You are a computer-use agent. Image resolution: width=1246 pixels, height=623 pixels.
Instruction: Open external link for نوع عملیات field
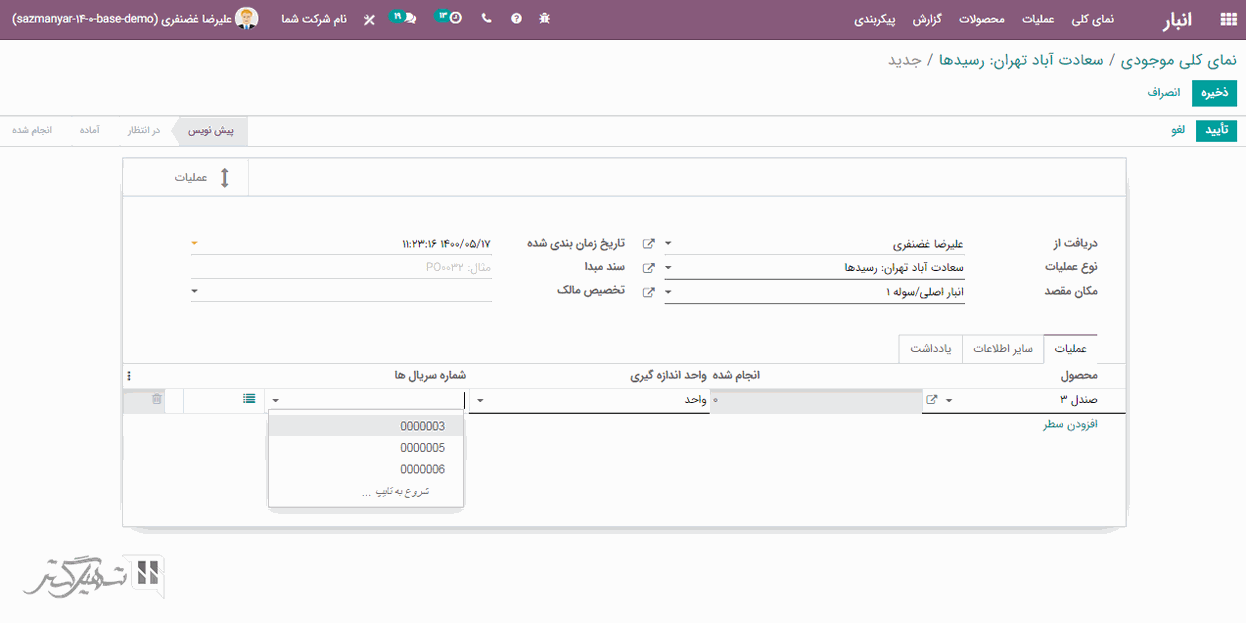click(648, 268)
